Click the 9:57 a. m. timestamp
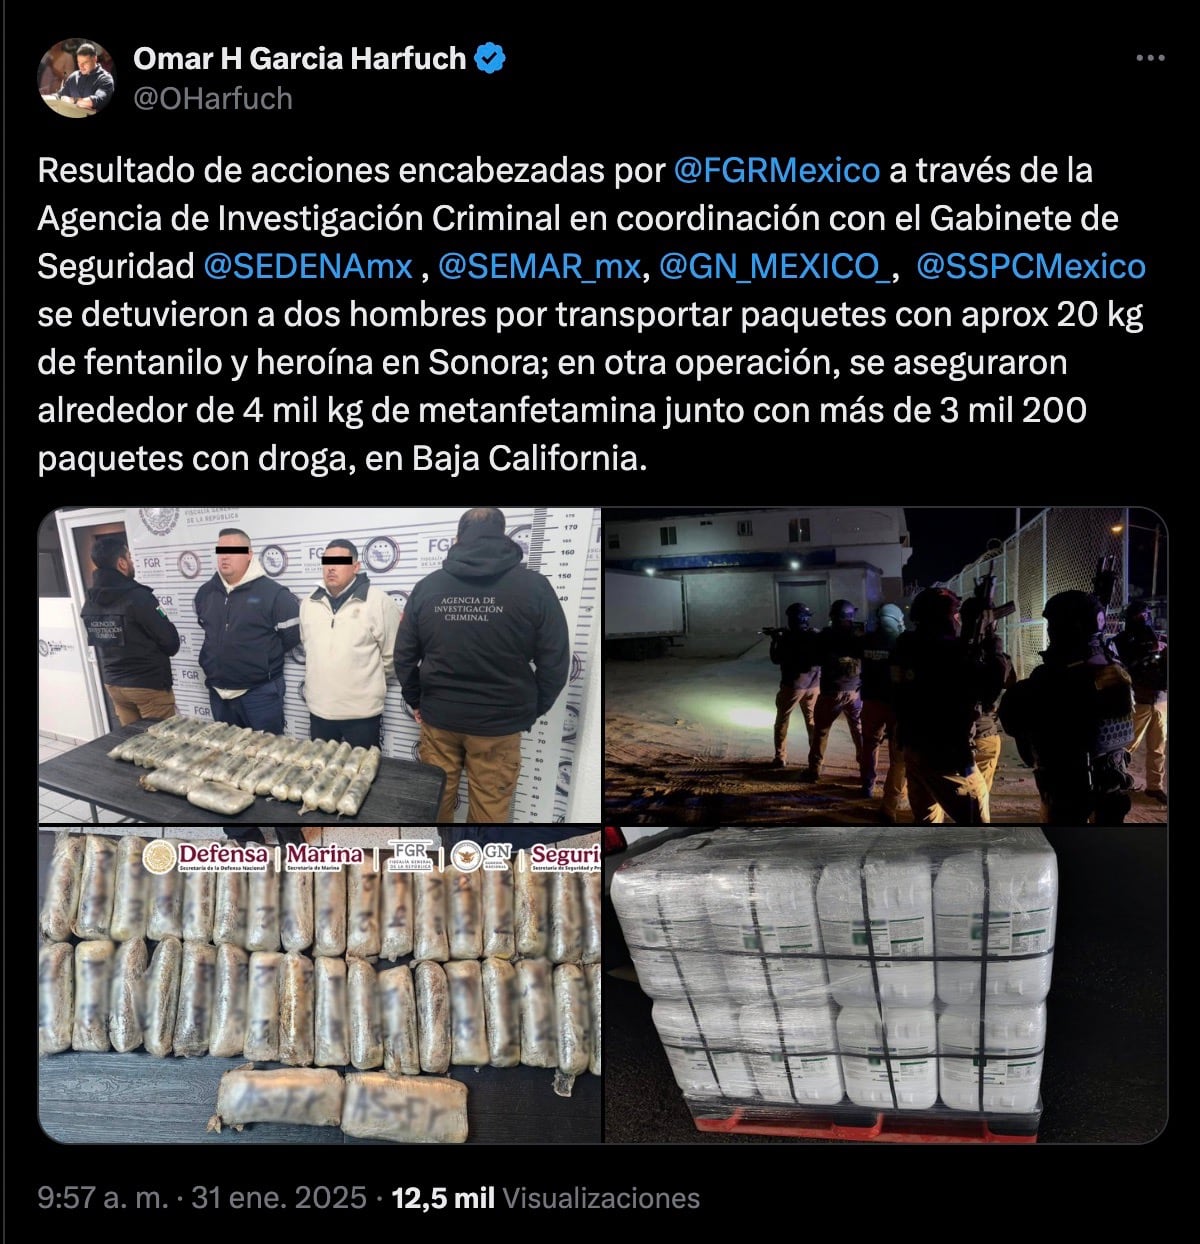 (x=103, y=1198)
